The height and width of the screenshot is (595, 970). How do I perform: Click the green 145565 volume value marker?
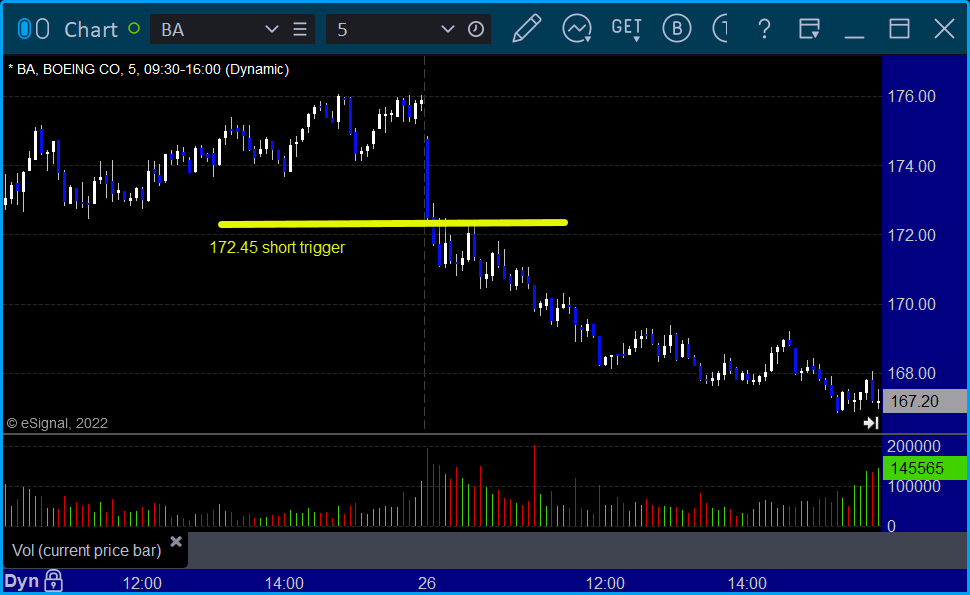pyautogui.click(x=925, y=468)
